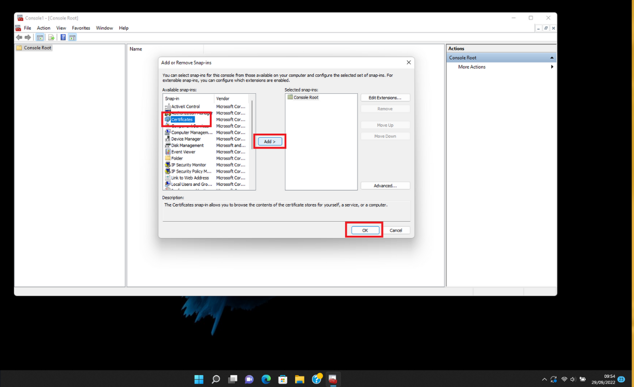Click the Windows Start button
This screenshot has width=634, height=387.
coord(199,379)
